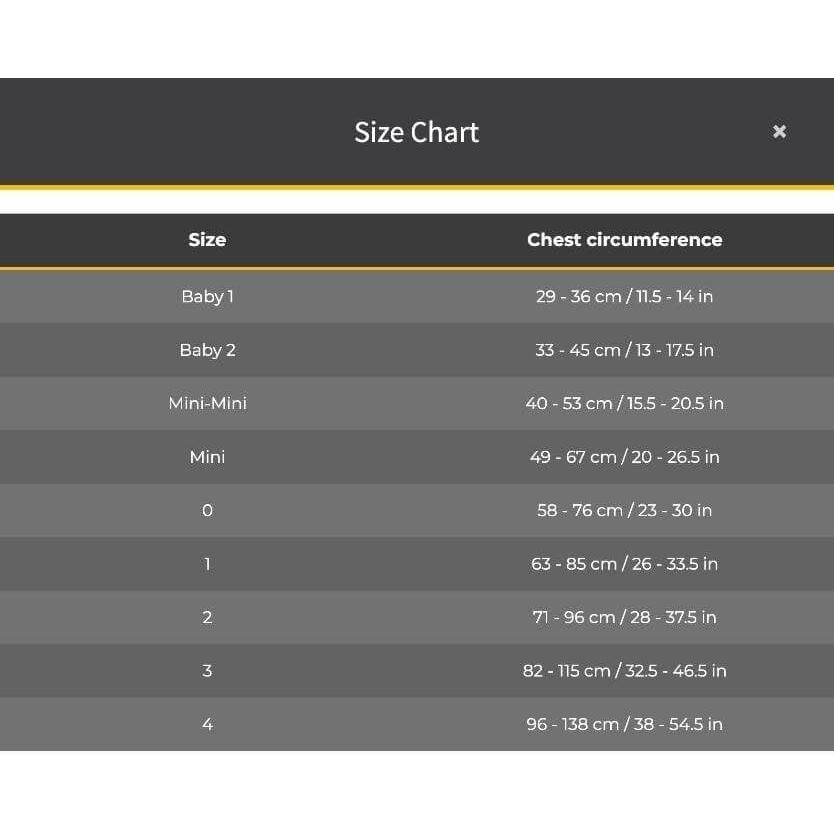This screenshot has width=834, height=834.
Task: Select the Size column header
Action: 207,240
